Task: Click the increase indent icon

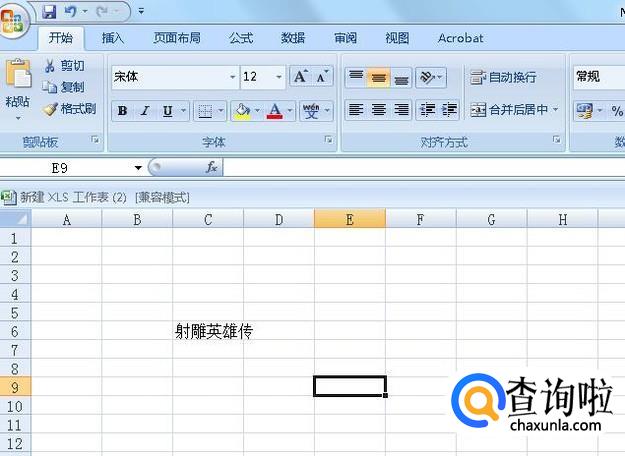Action: [x=449, y=110]
